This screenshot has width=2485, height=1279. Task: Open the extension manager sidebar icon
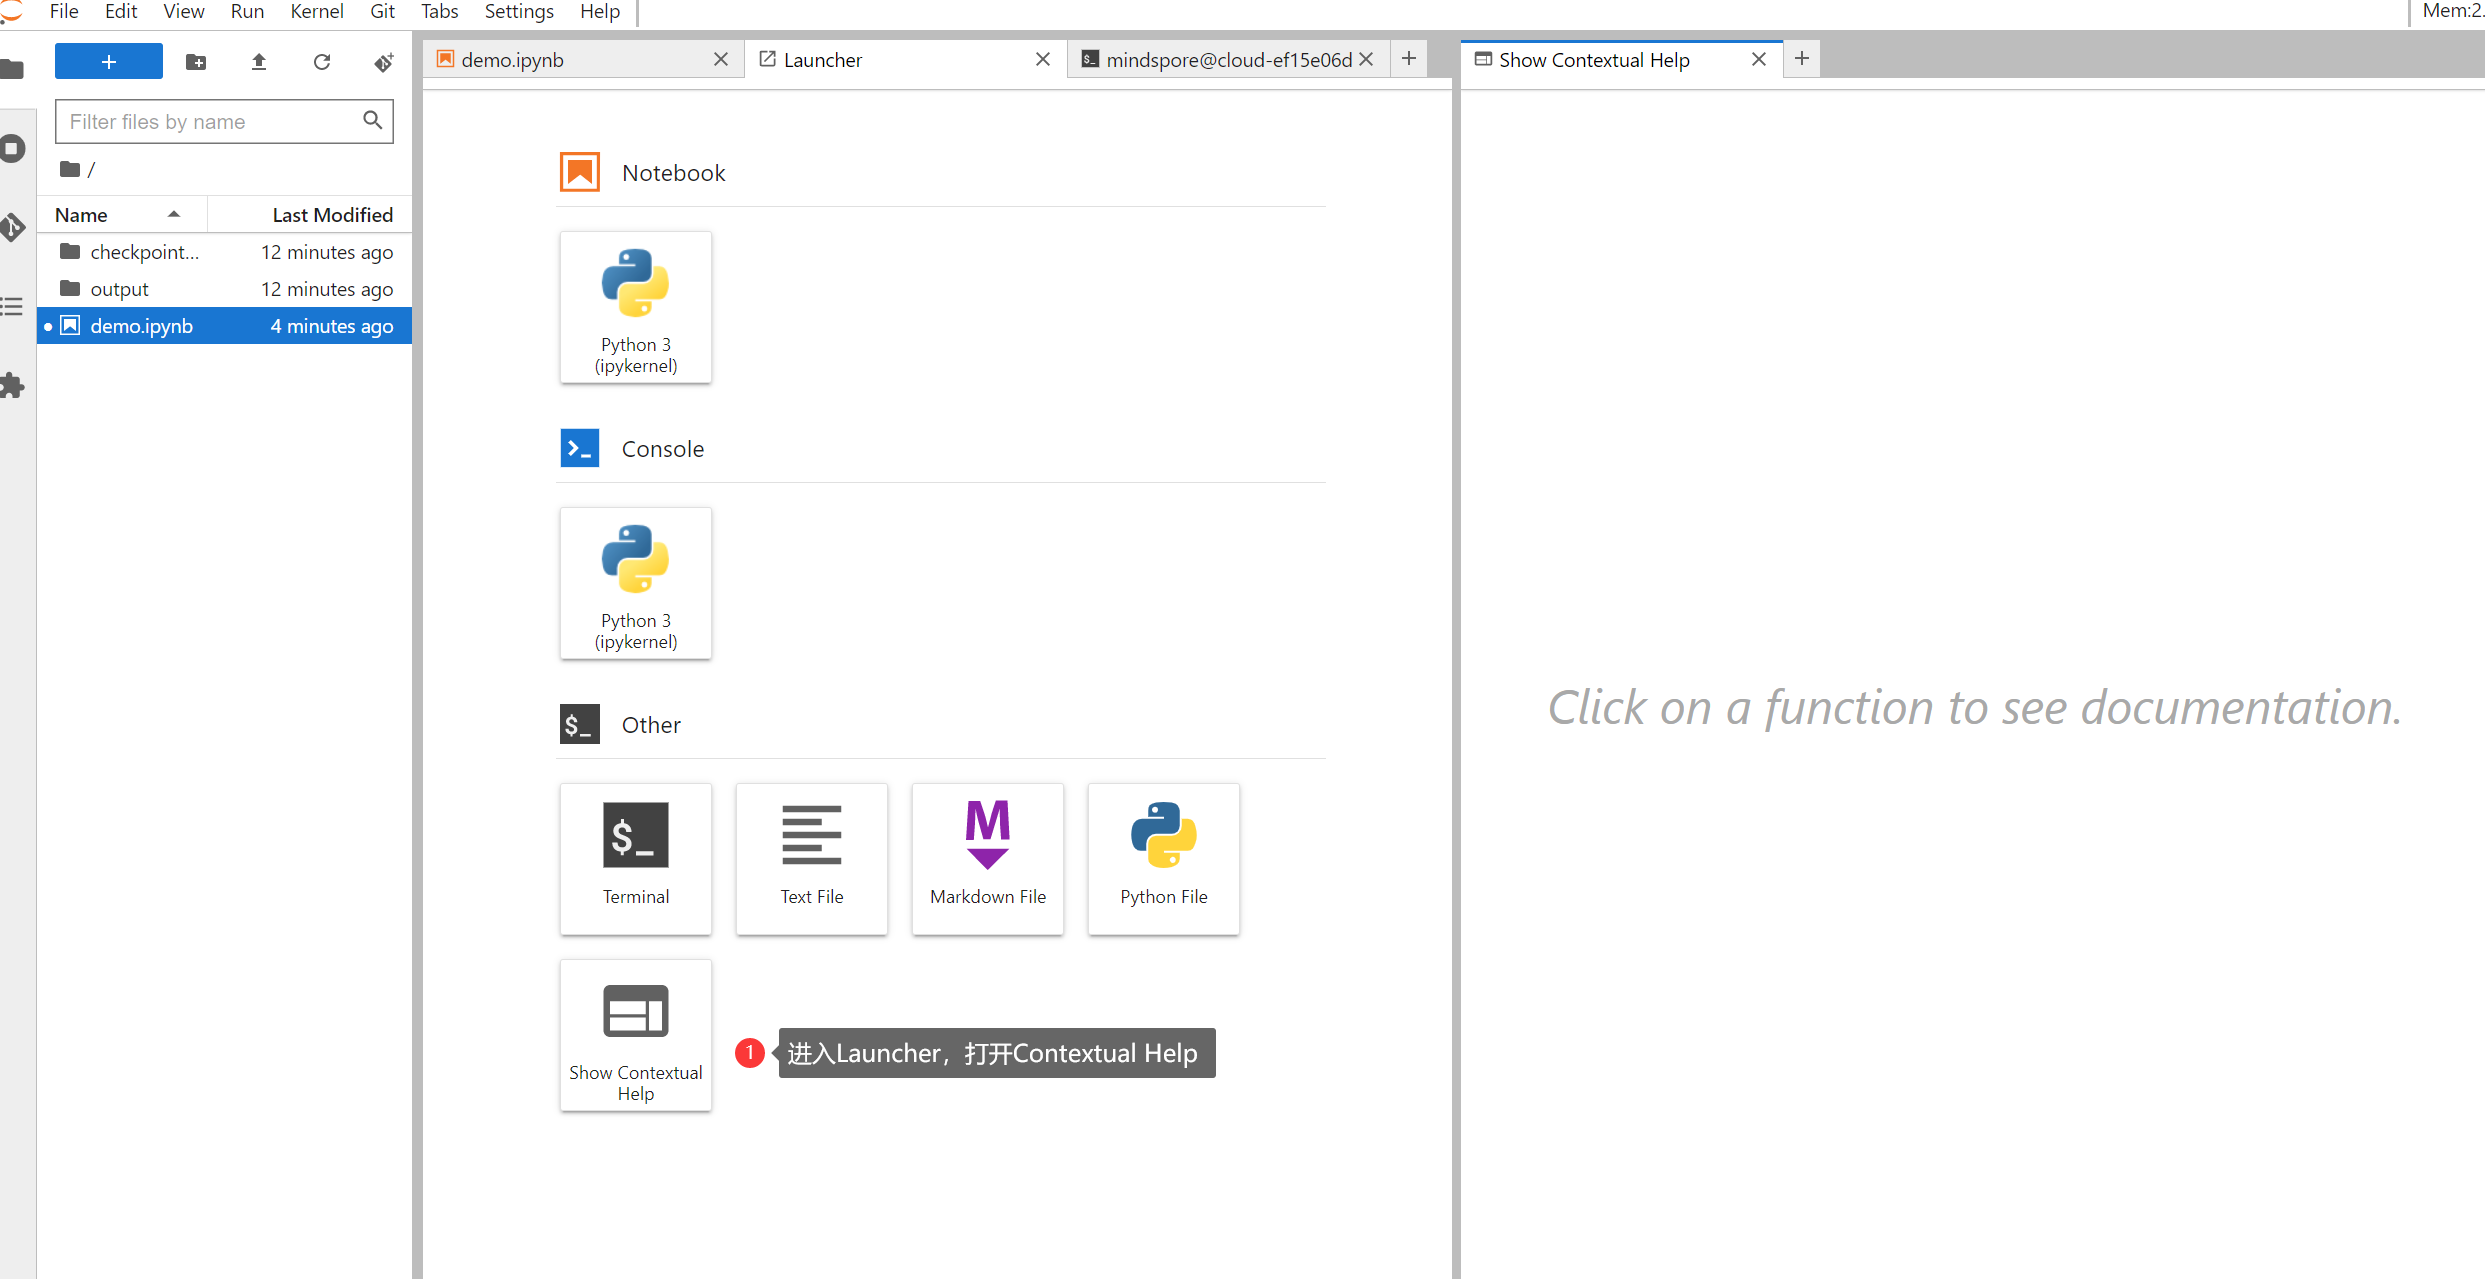pyautogui.click(x=12, y=386)
